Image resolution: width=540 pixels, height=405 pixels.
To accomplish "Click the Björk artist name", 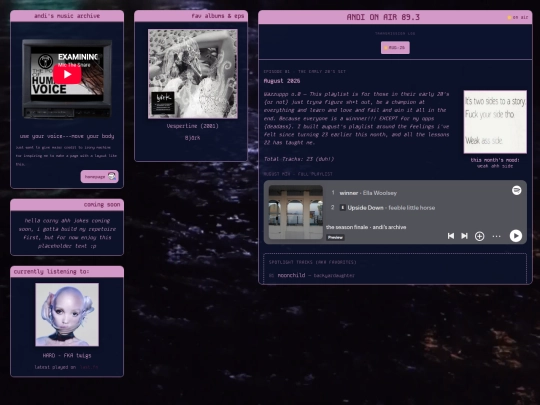I will [193, 138].
